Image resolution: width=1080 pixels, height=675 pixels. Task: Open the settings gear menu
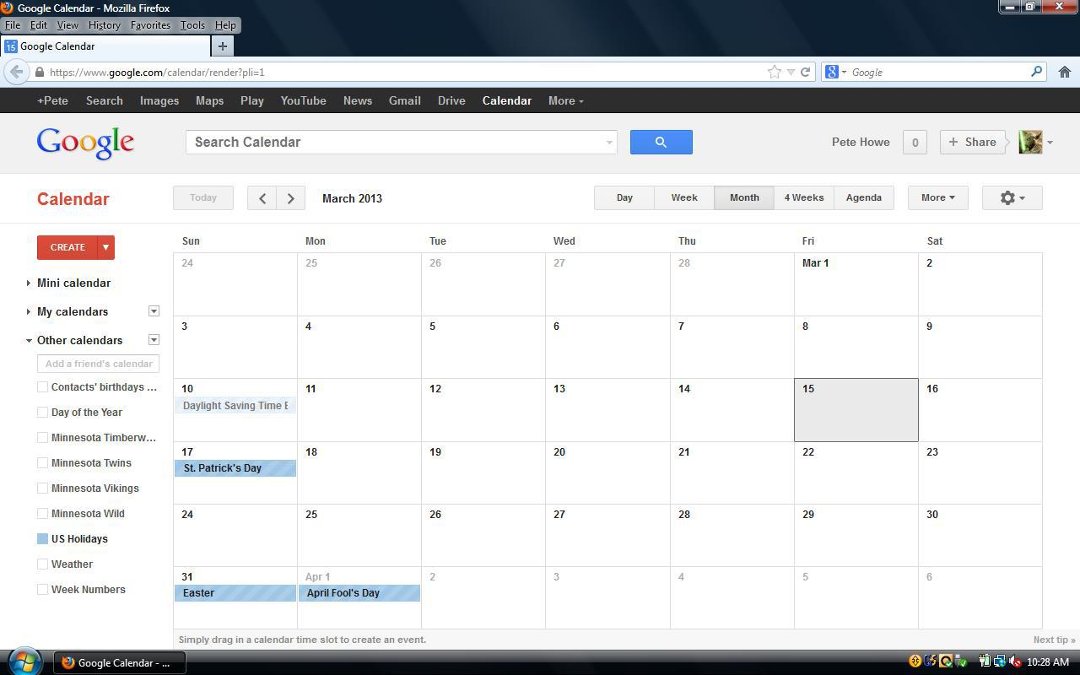coord(1011,198)
